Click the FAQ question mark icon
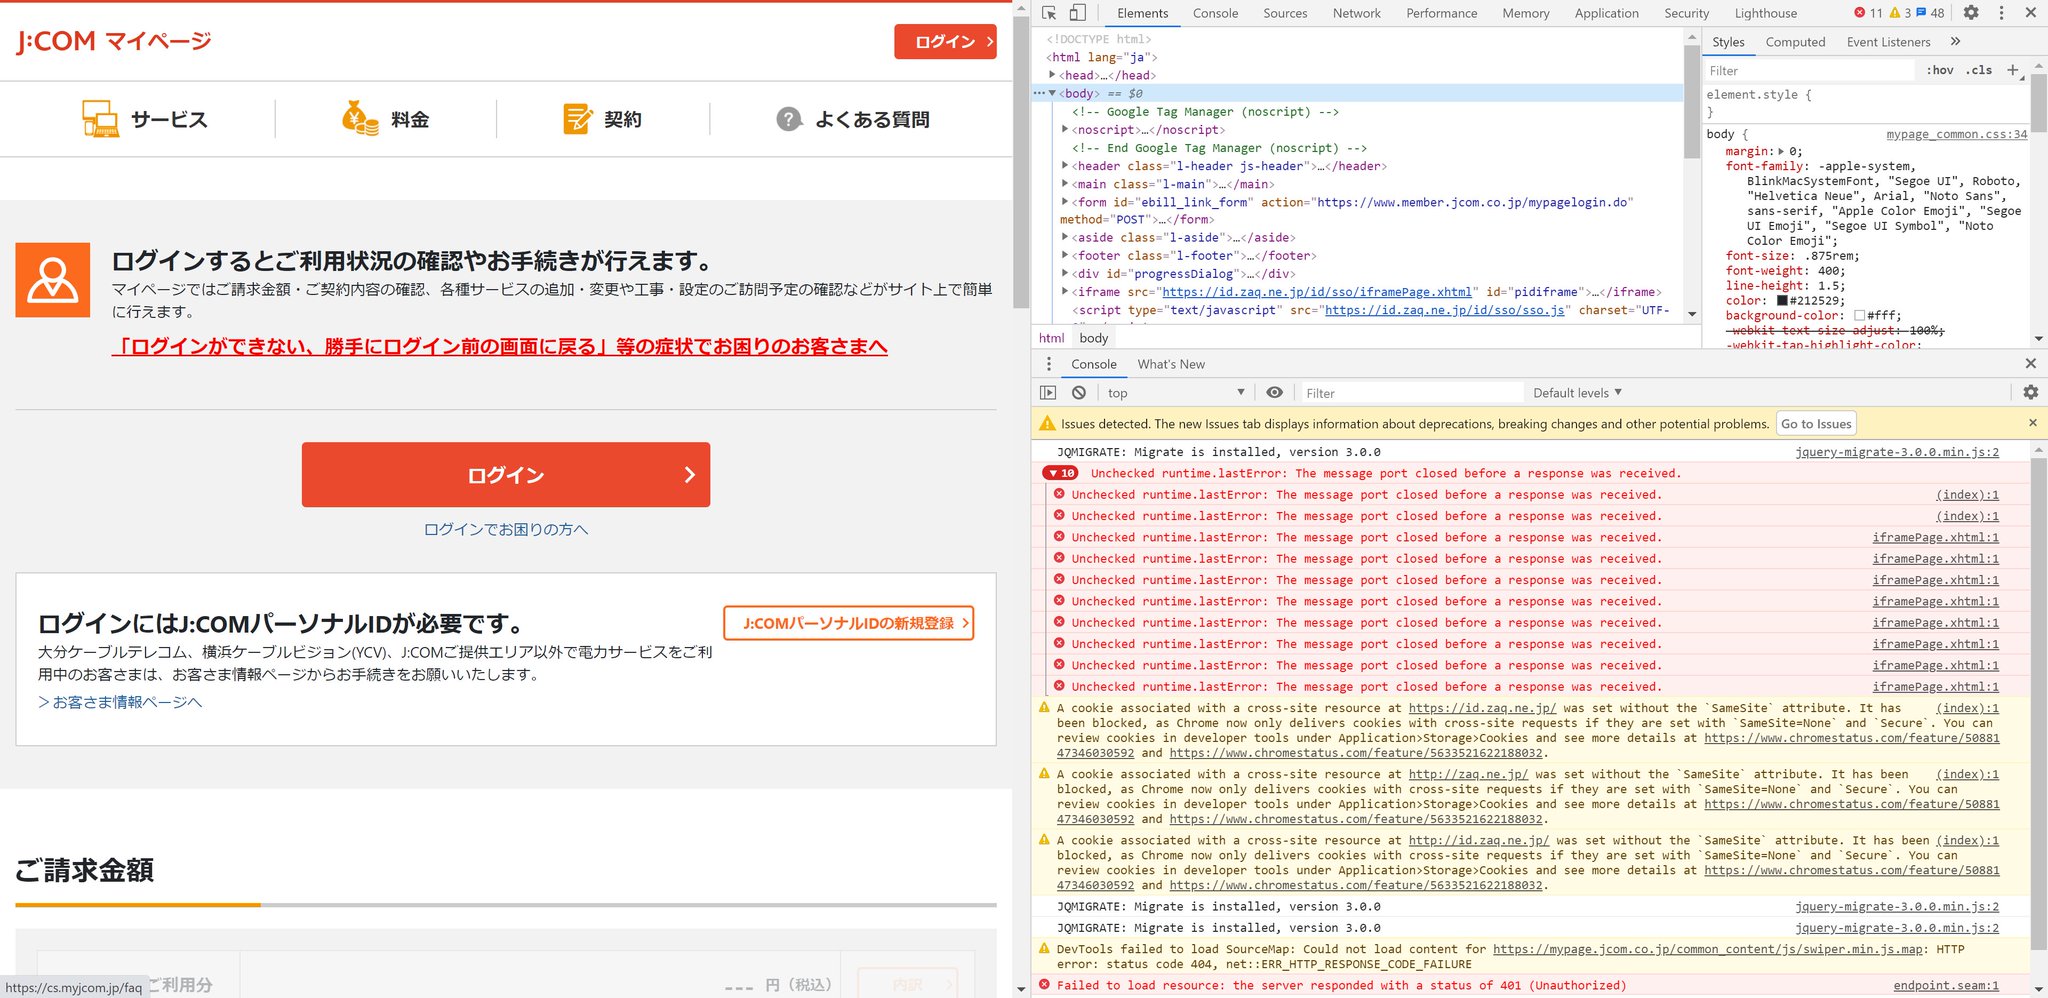The height and width of the screenshot is (998, 2048). 789,119
